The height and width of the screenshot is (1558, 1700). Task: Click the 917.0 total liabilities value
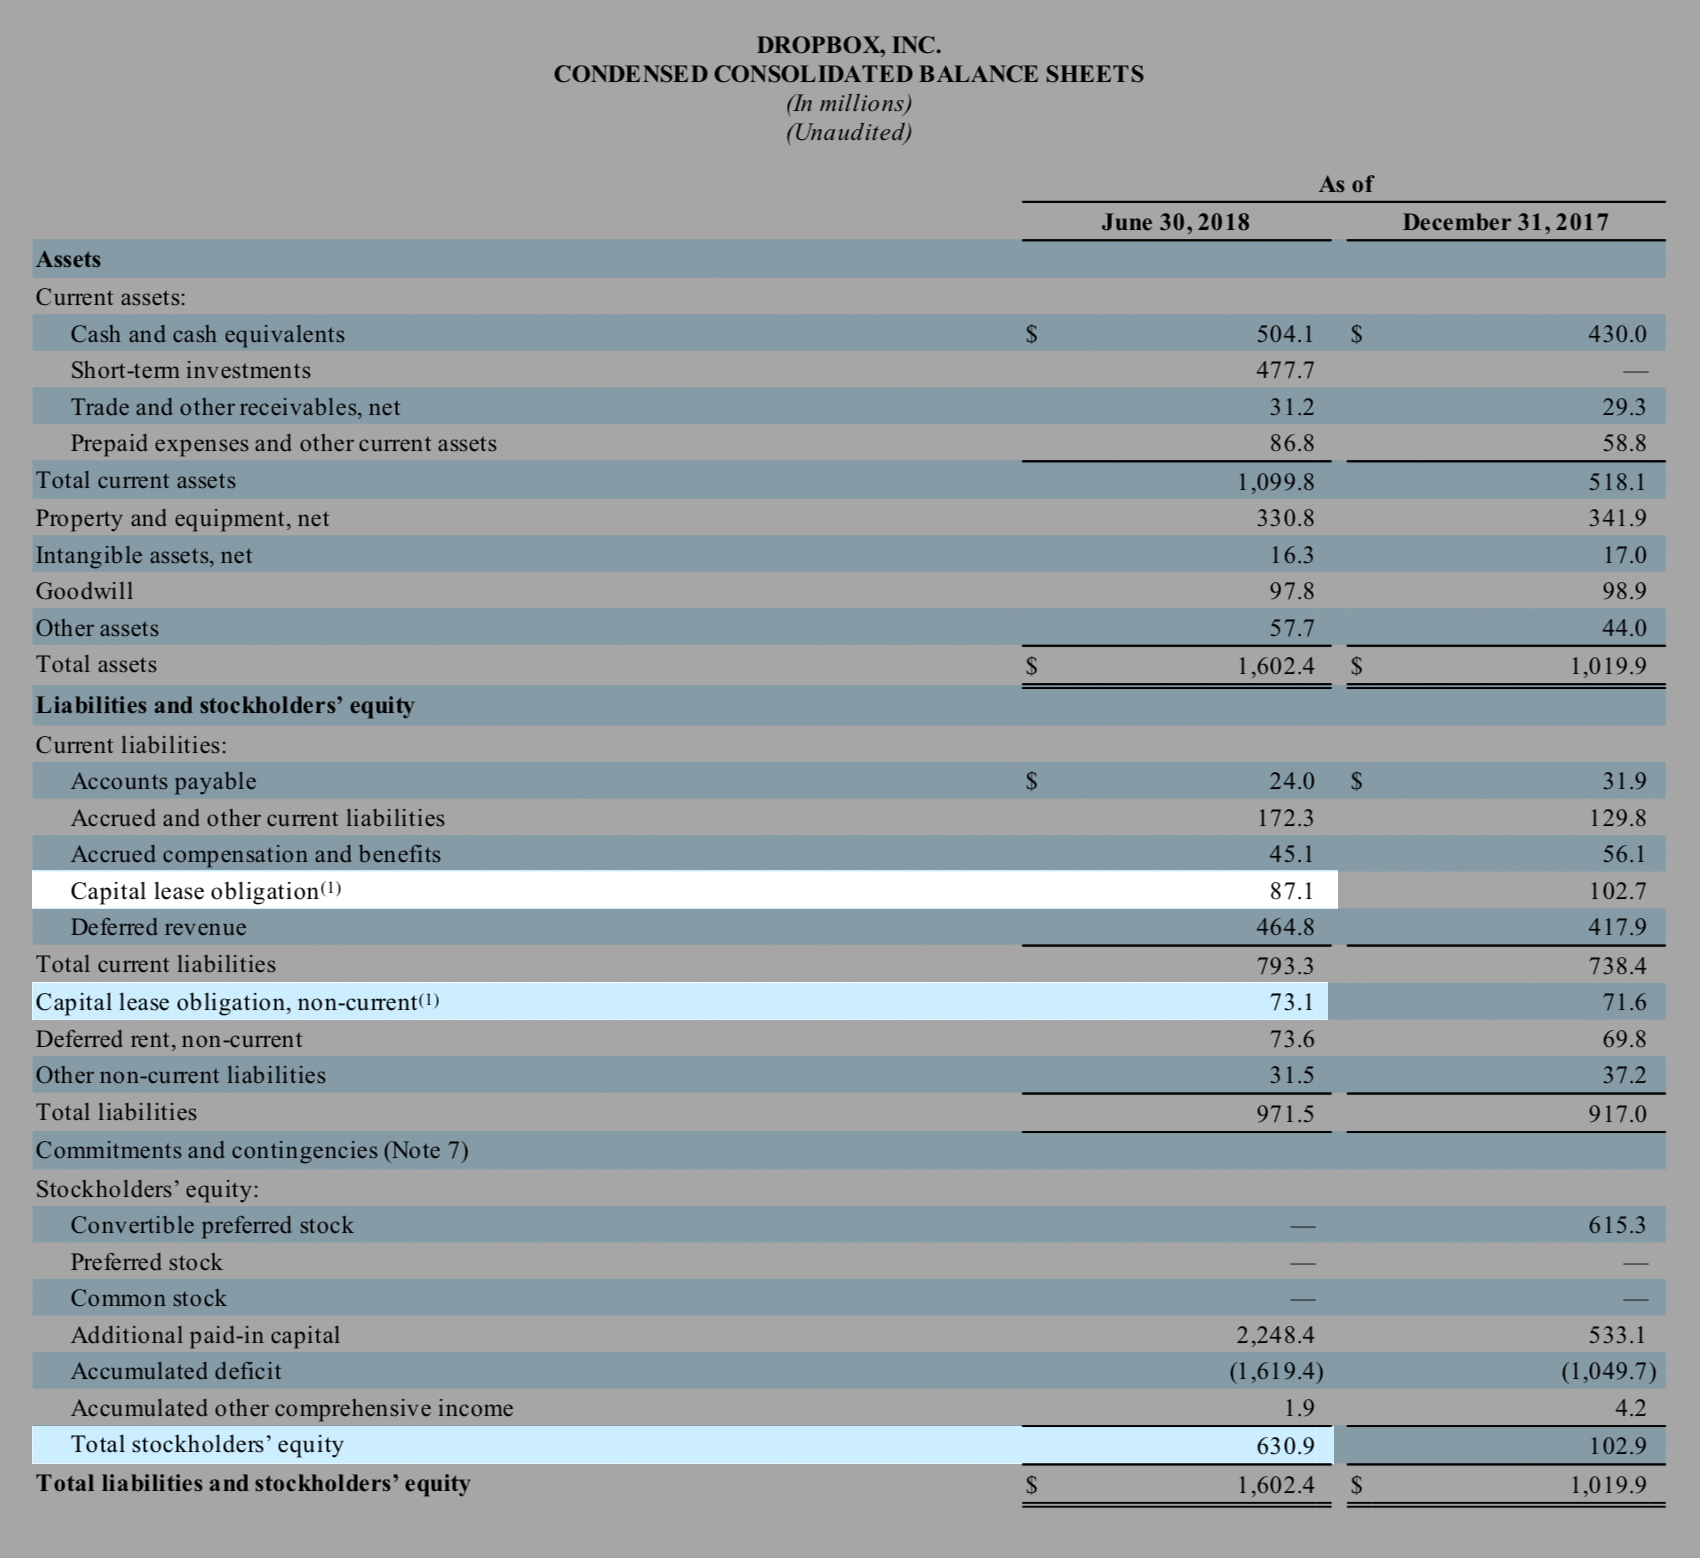pos(1617,1114)
